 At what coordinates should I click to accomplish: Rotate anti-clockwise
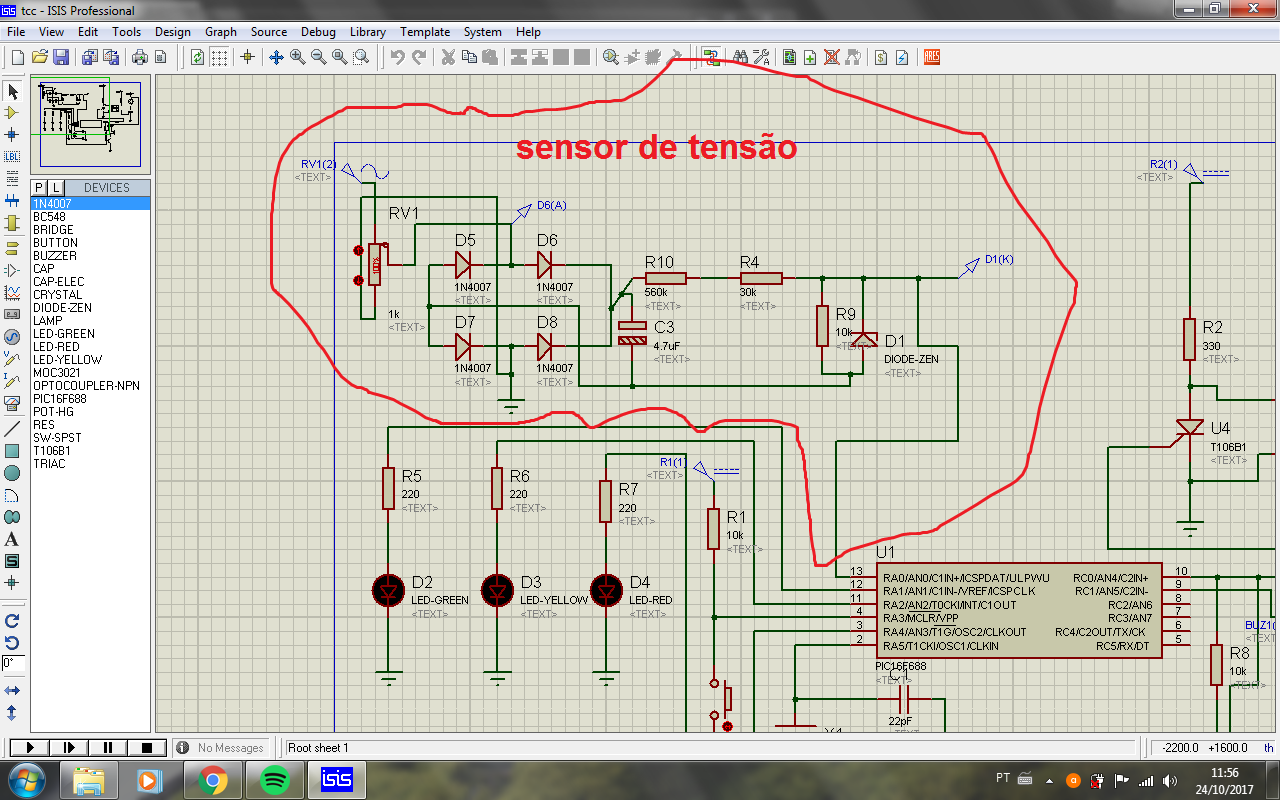12,642
